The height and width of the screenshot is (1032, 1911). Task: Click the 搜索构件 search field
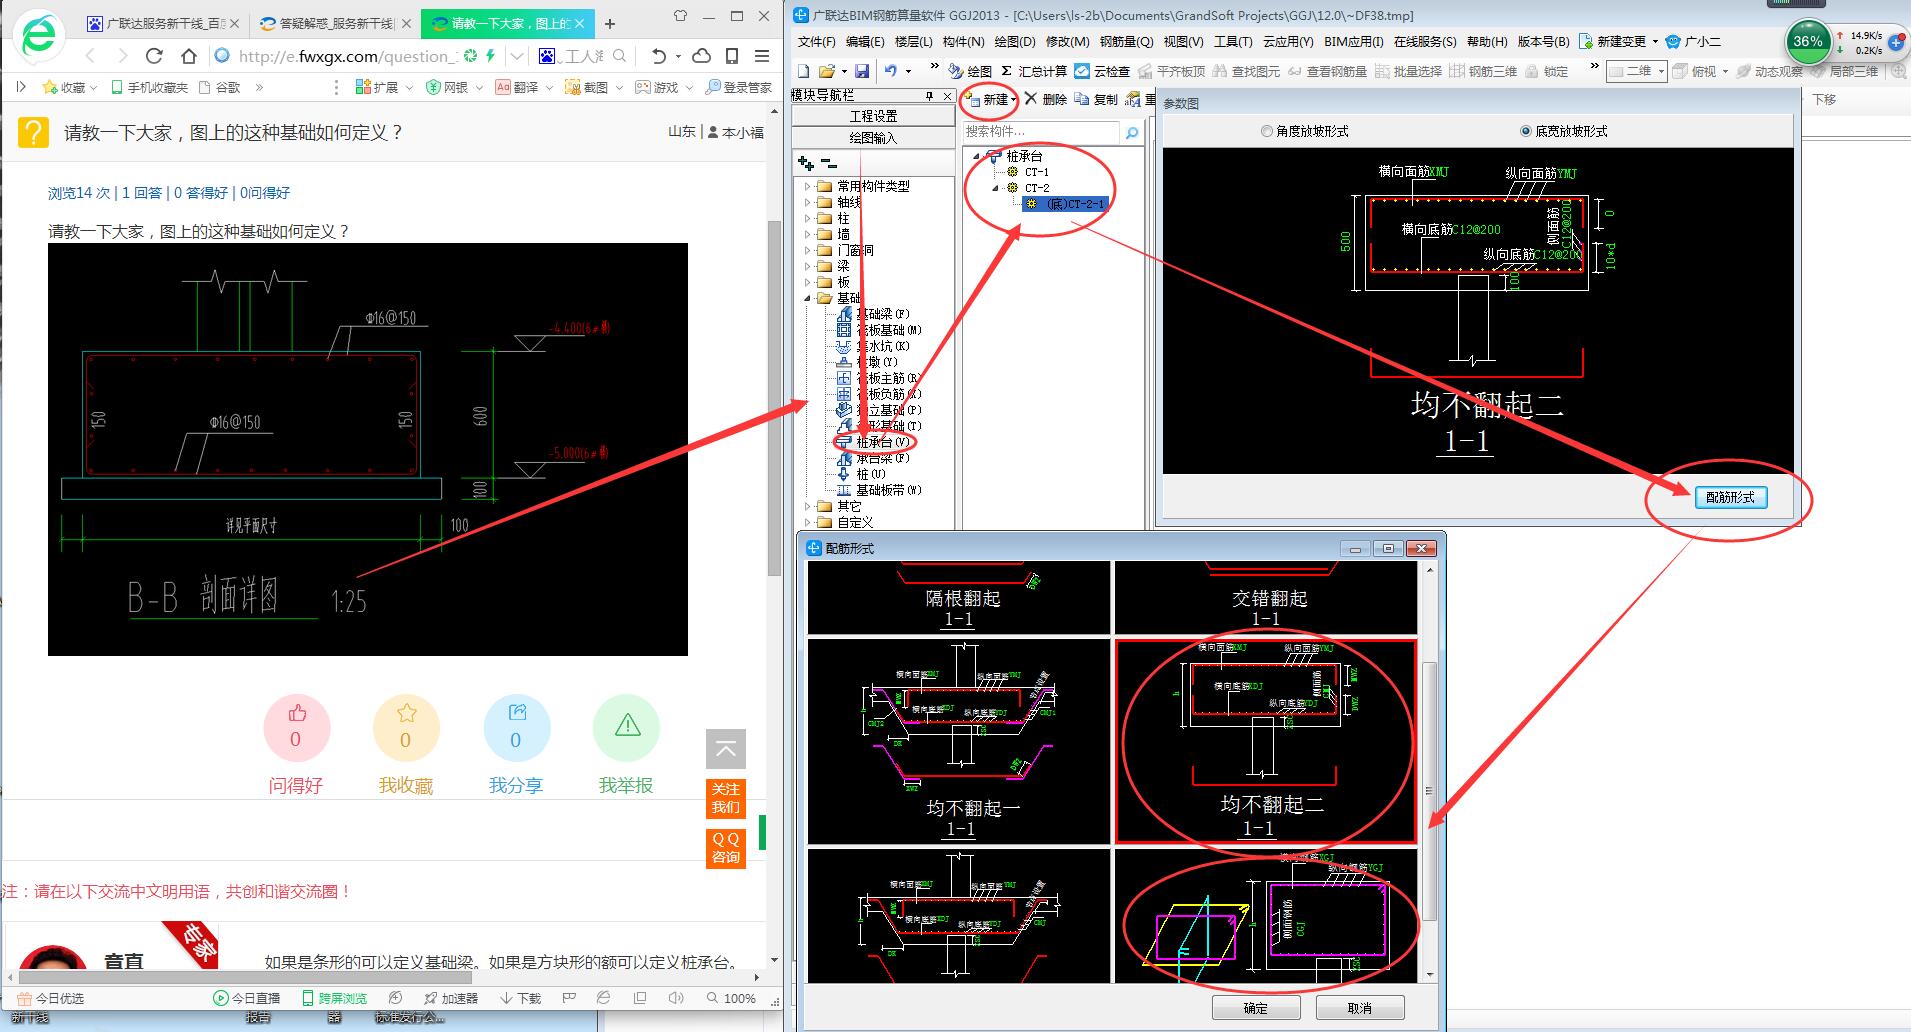tap(1040, 132)
